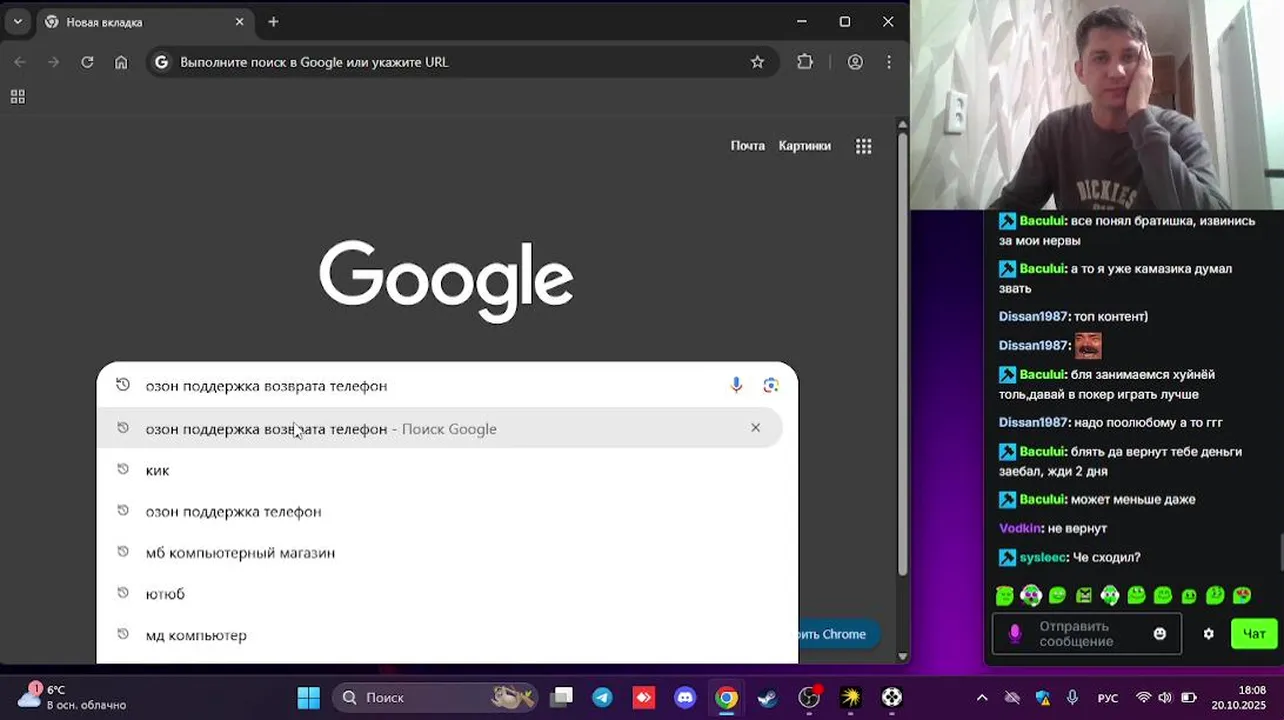Open Telegram from the taskbar
Image resolution: width=1284 pixels, height=720 pixels.
coord(602,697)
